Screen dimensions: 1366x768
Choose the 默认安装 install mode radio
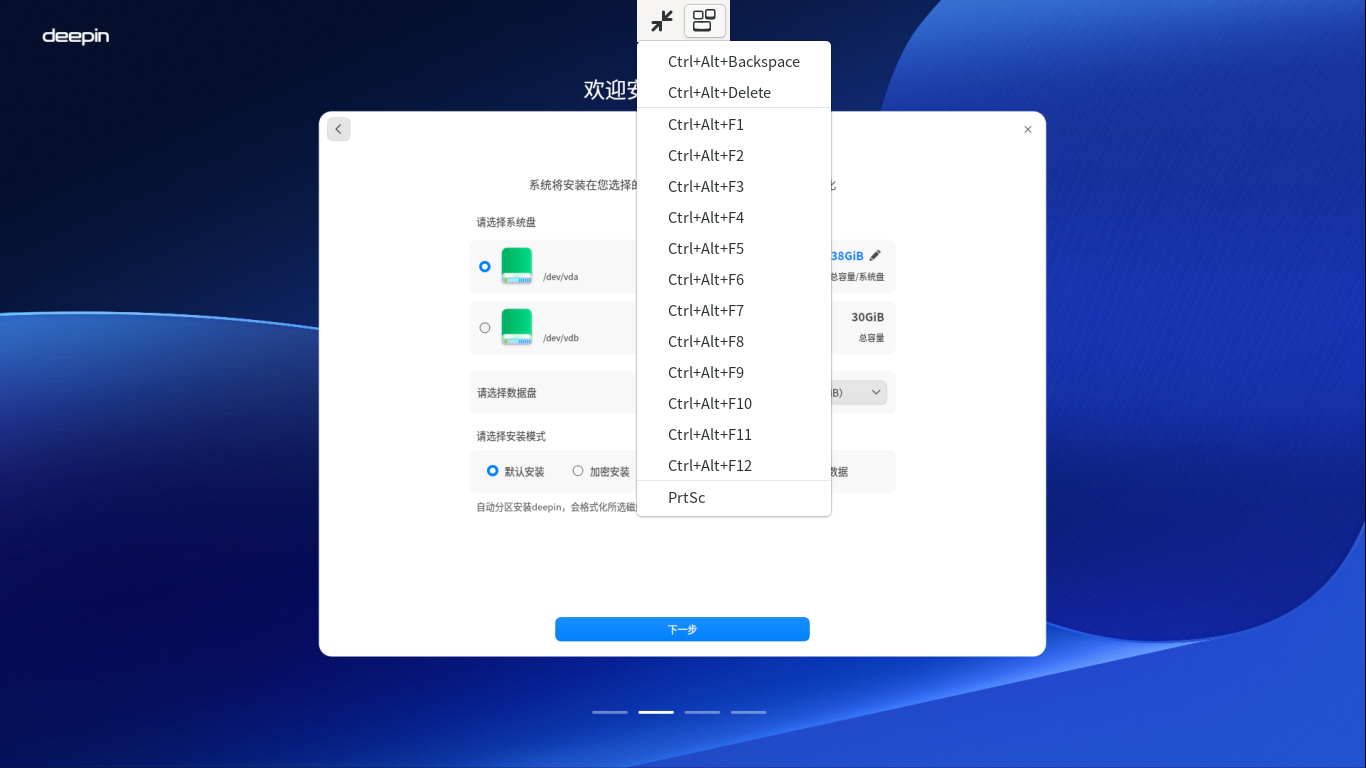493,471
